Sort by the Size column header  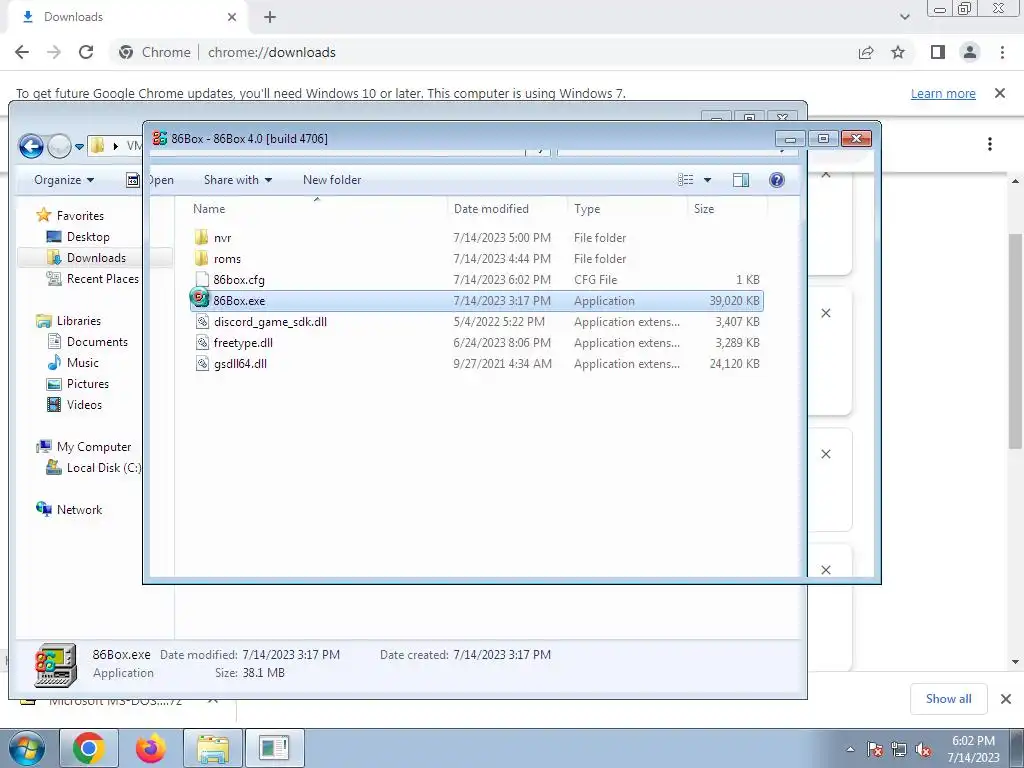[x=727, y=208]
